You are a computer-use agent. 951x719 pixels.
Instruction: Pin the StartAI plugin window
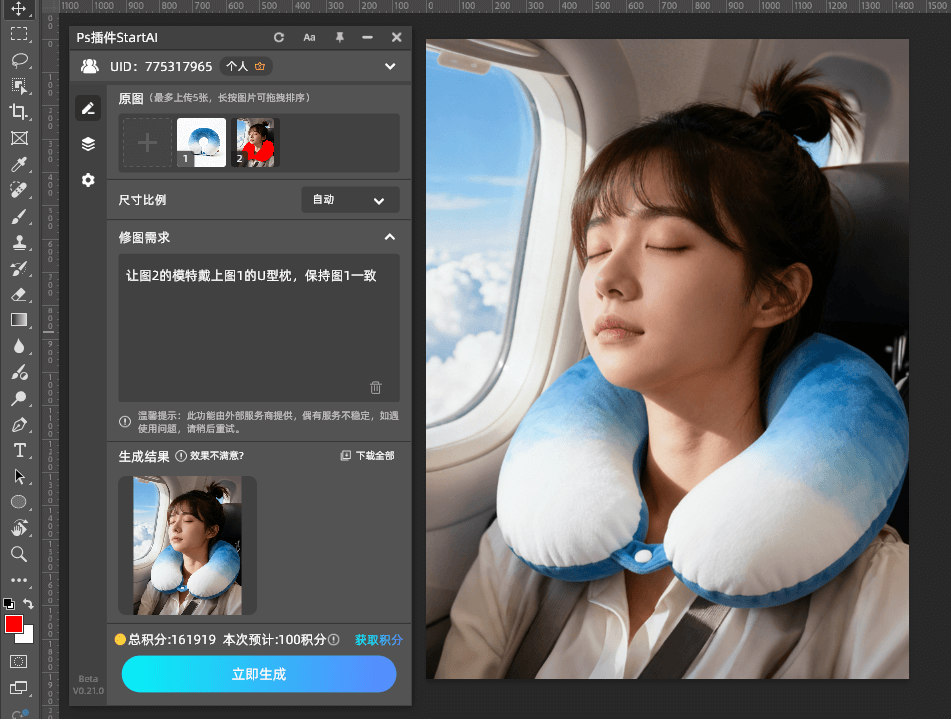[339, 37]
